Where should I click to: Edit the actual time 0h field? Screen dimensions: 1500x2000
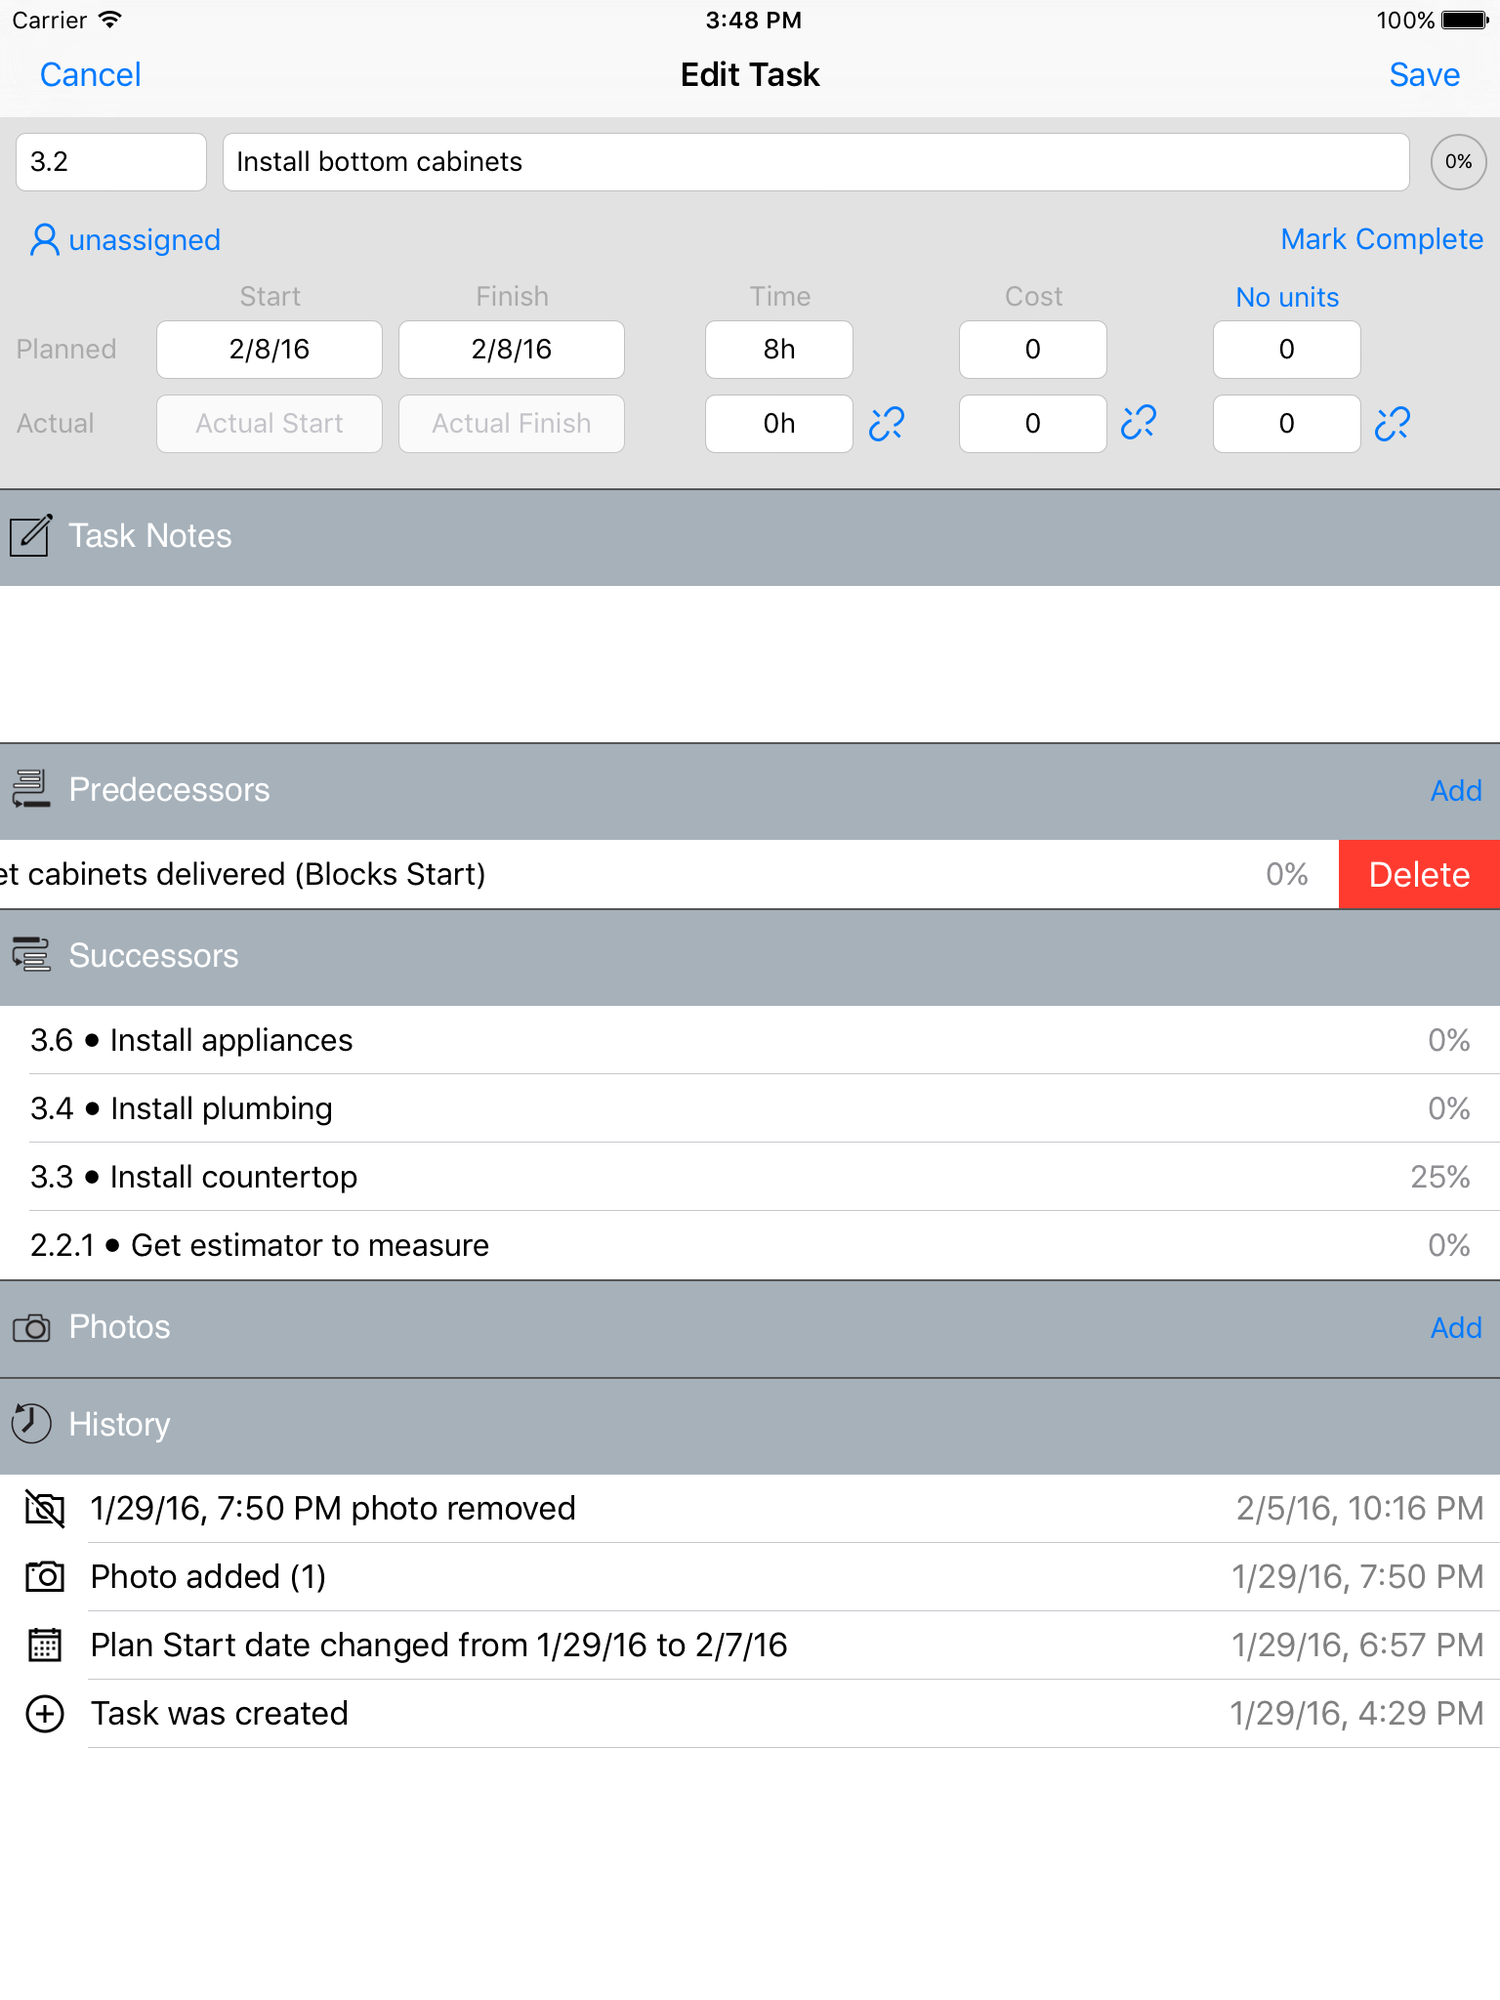(x=779, y=424)
